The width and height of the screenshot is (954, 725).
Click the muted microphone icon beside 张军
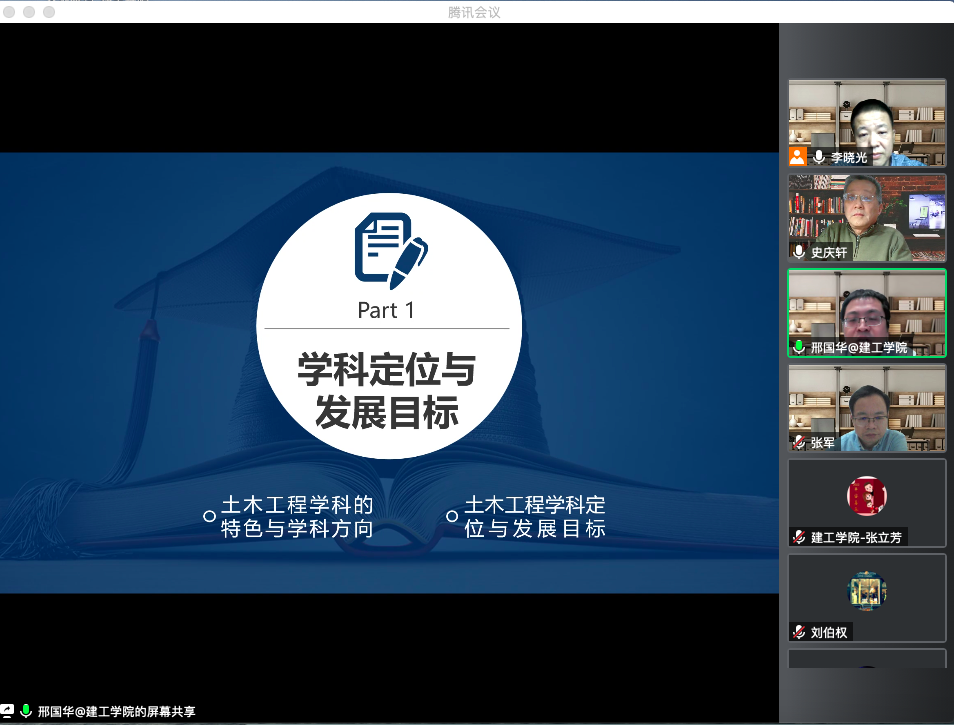coord(799,442)
